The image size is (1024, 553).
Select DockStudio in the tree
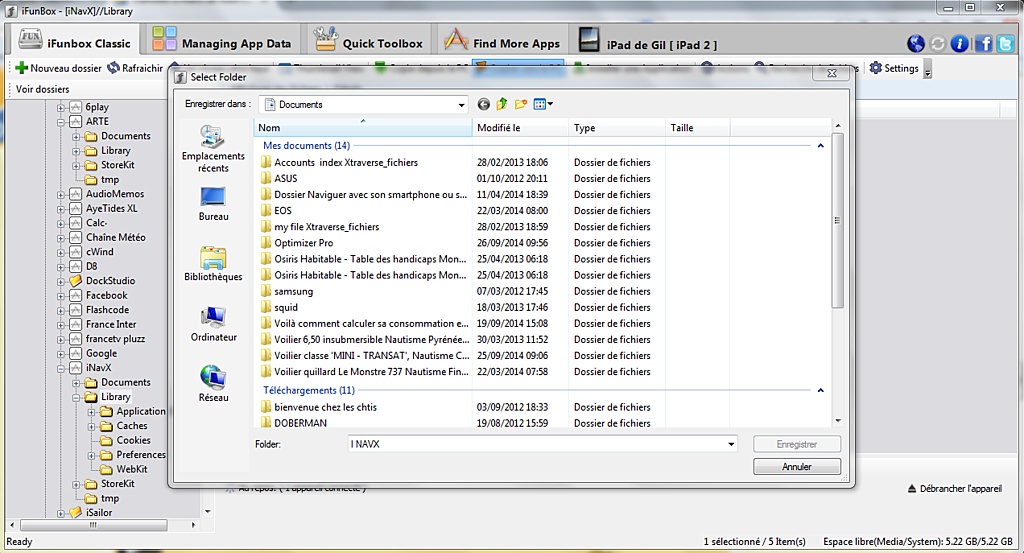tap(110, 281)
